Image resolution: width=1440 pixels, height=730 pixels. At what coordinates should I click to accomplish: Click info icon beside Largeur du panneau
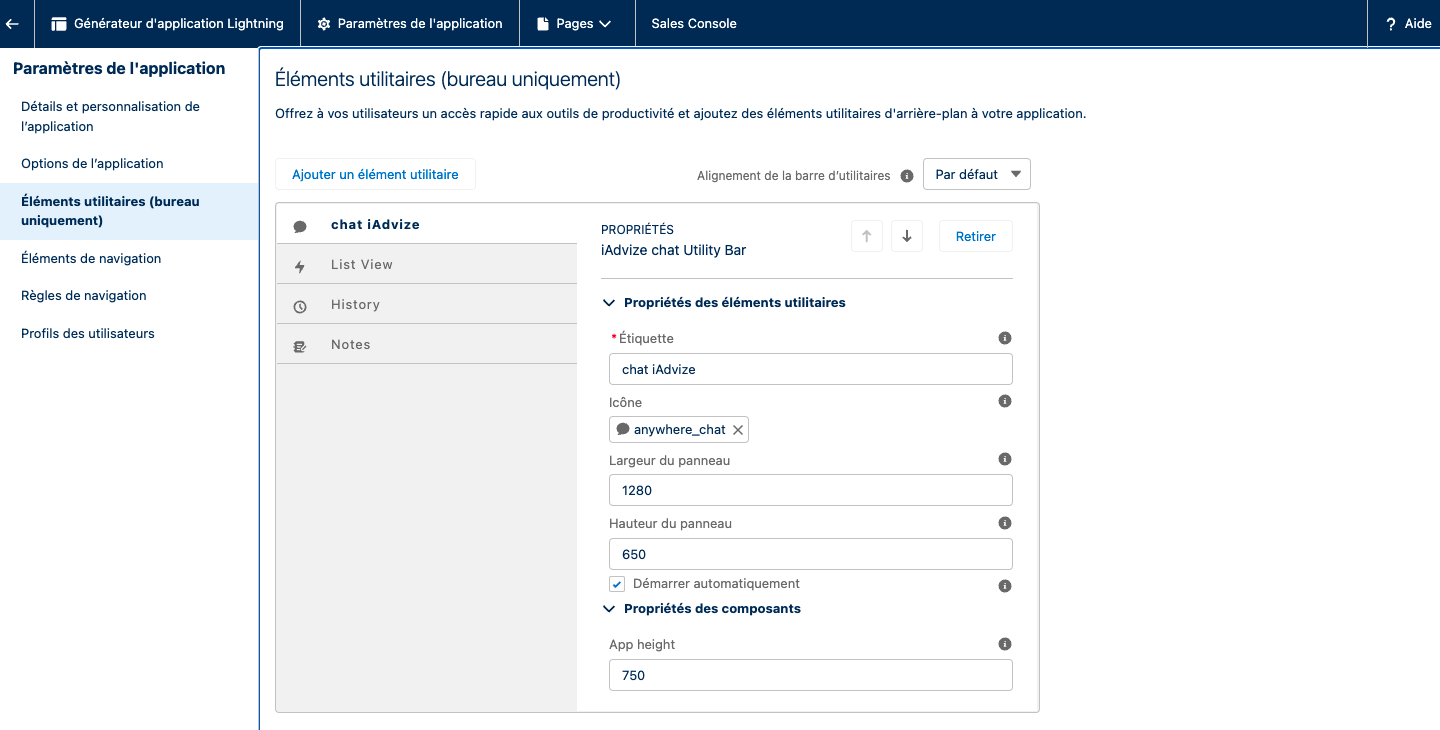pyautogui.click(x=1005, y=460)
